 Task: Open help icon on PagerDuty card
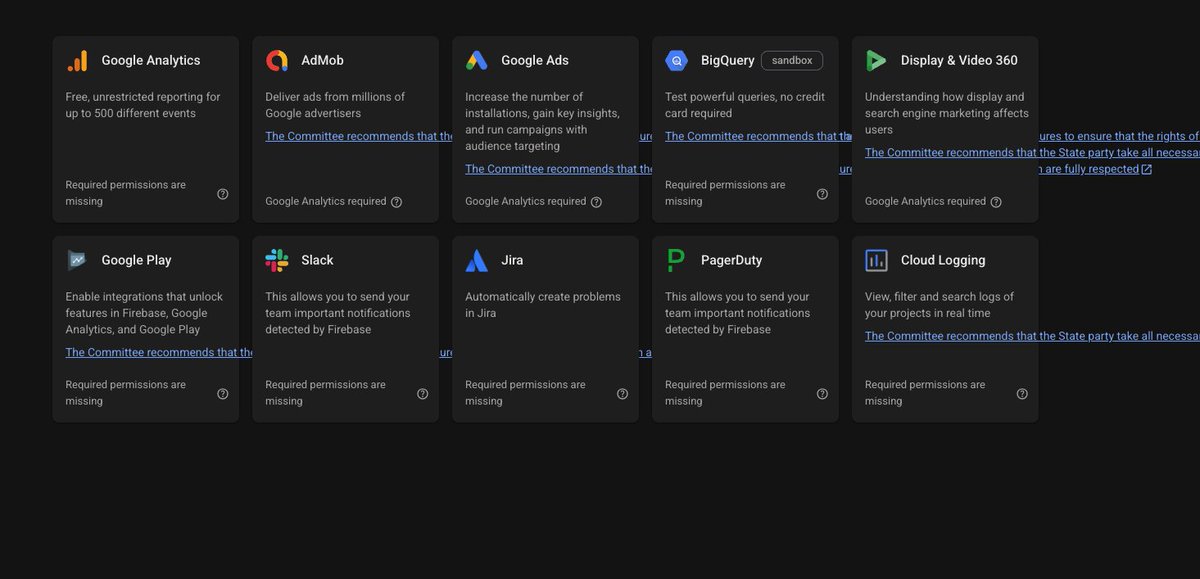(823, 394)
